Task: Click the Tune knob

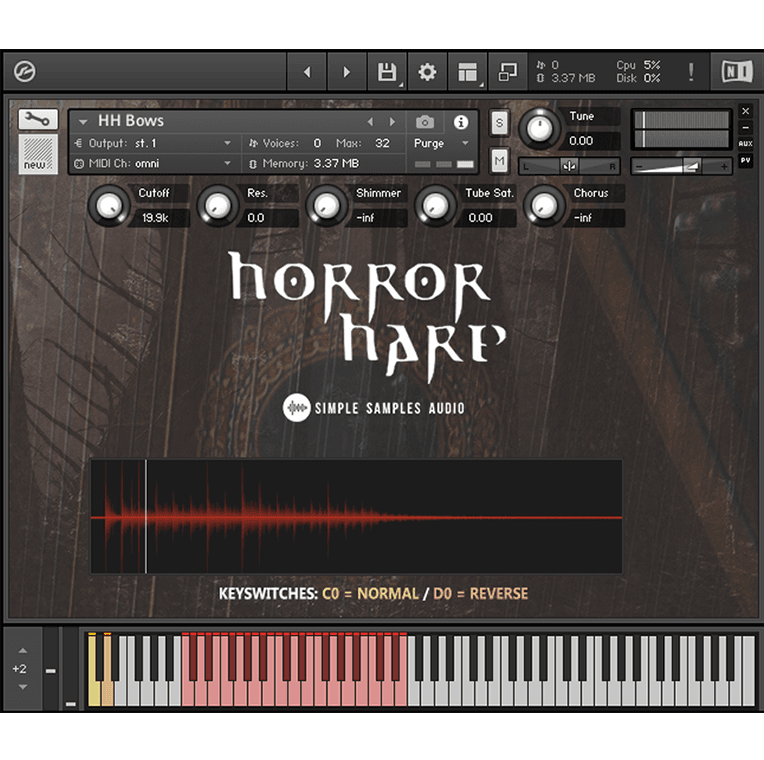Action: coord(539,129)
